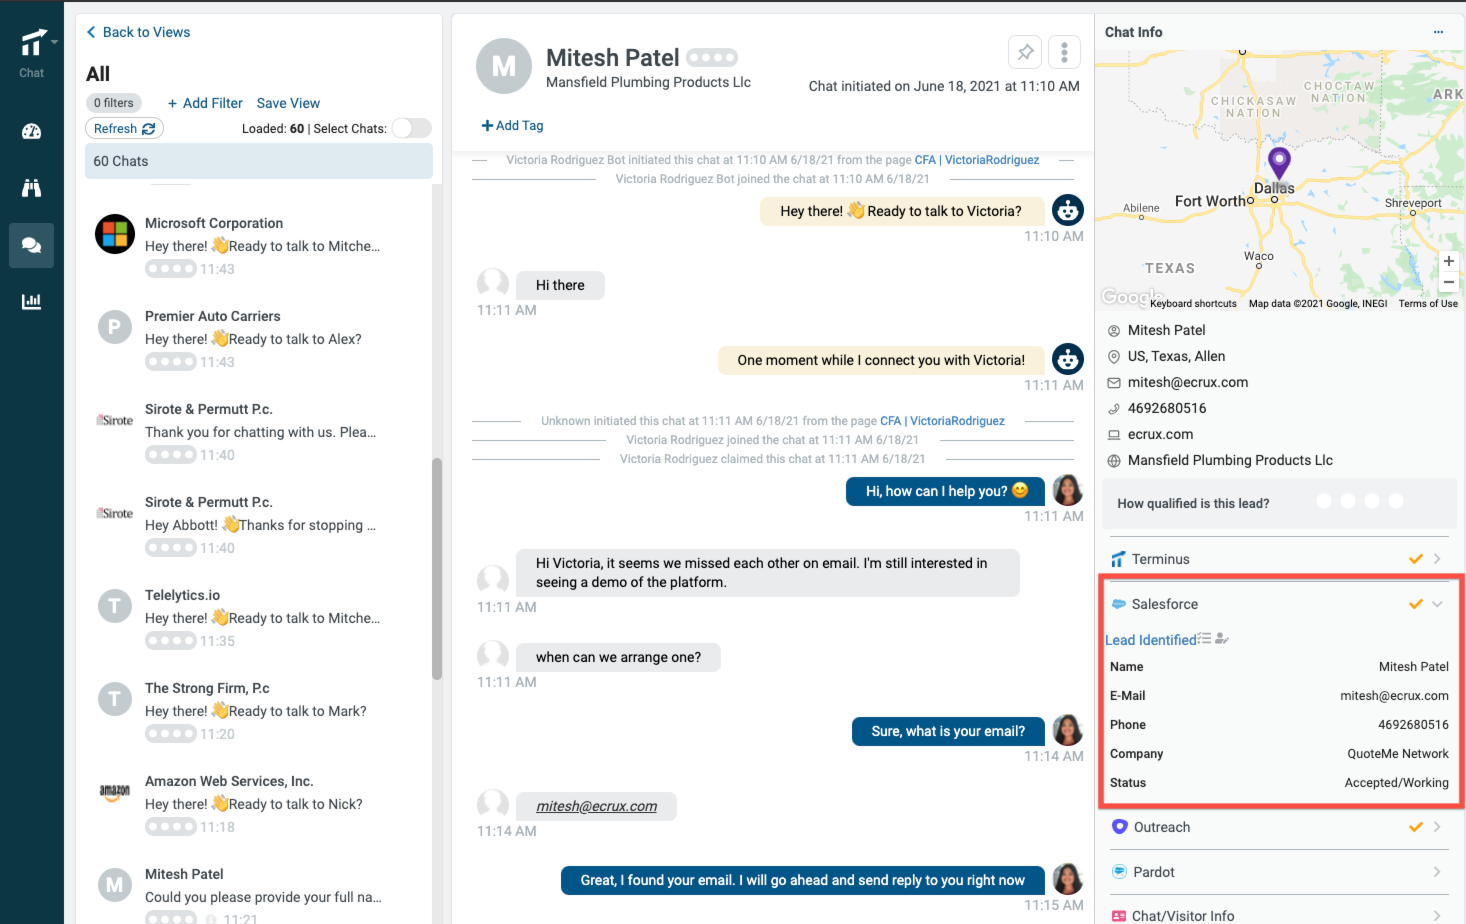
Task: Open the Amazon Web Services, Inc. chat
Action: tap(259, 803)
